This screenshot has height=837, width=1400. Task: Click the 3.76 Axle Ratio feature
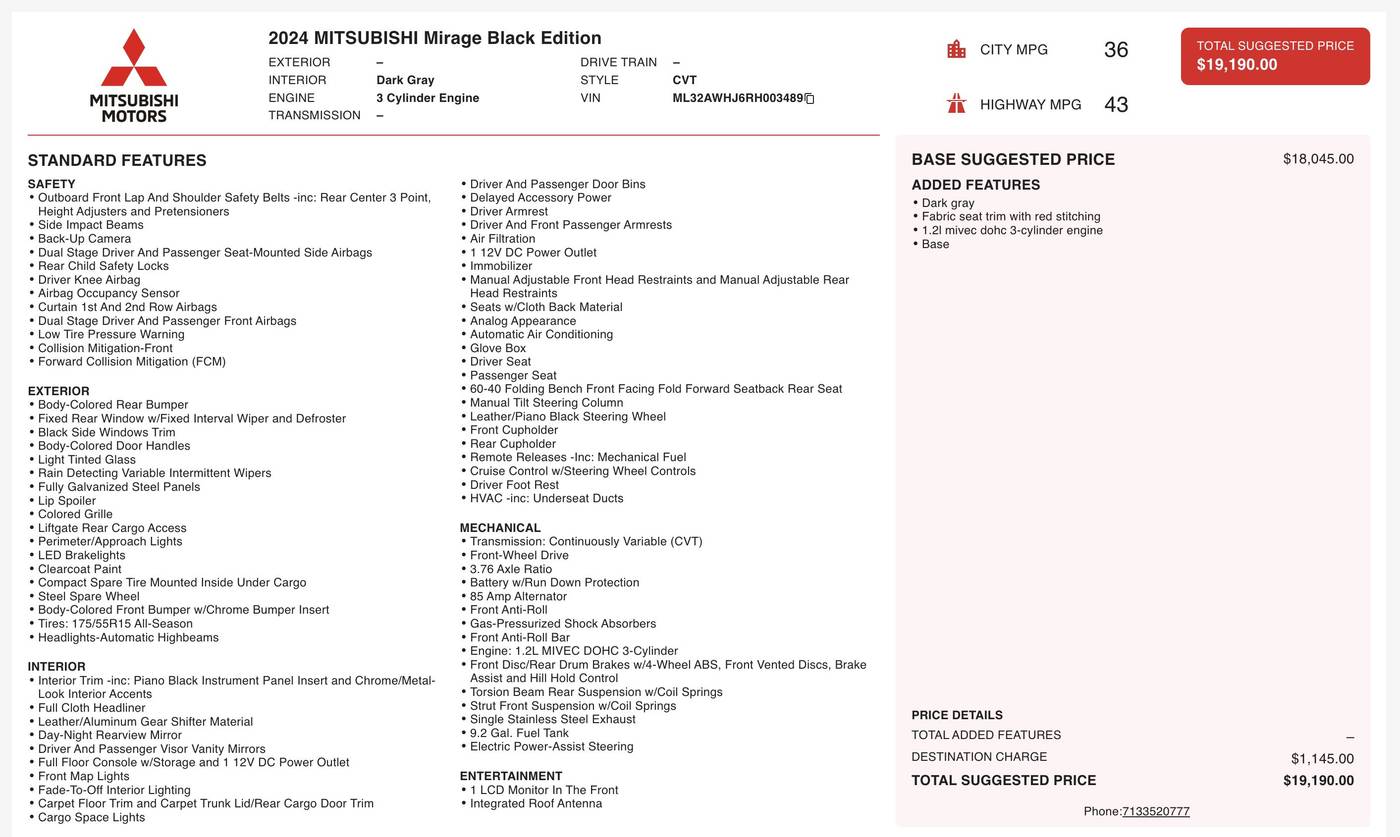coord(511,569)
